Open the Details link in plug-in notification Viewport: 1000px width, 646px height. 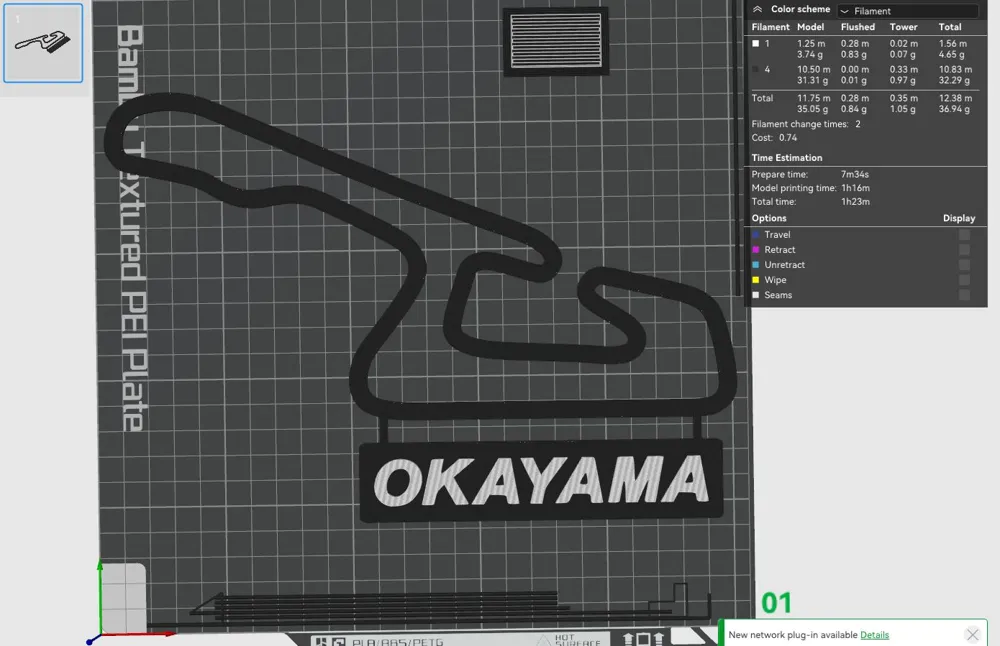coord(874,635)
